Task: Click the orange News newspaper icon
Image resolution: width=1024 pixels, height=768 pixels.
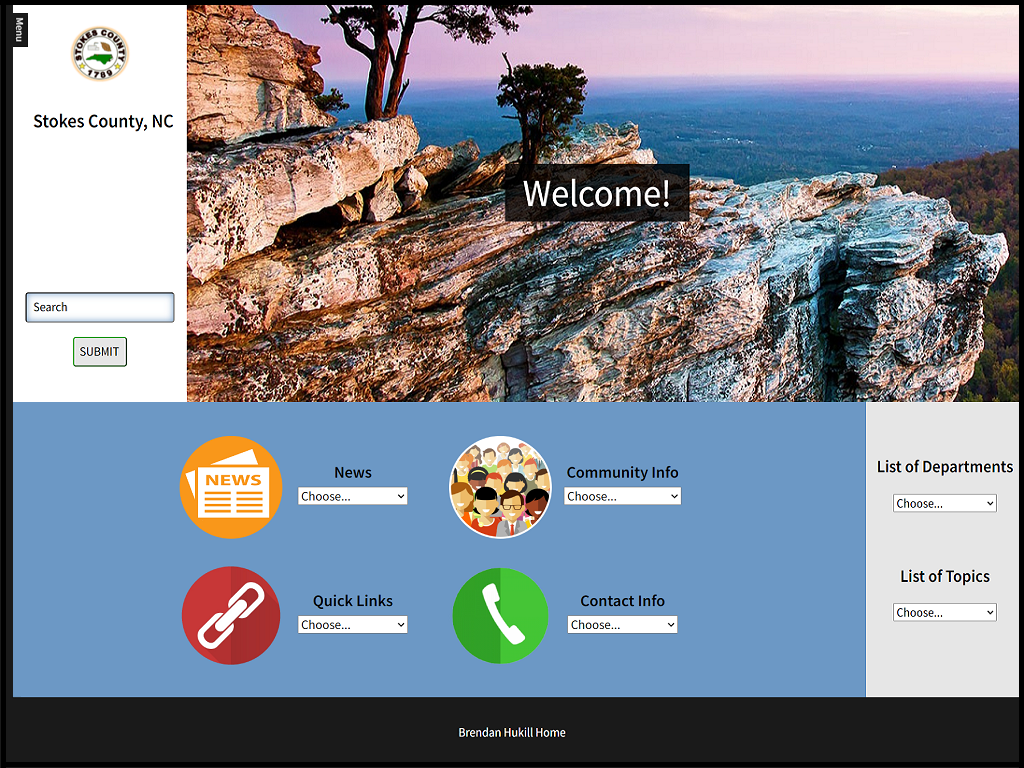Action: (x=231, y=488)
